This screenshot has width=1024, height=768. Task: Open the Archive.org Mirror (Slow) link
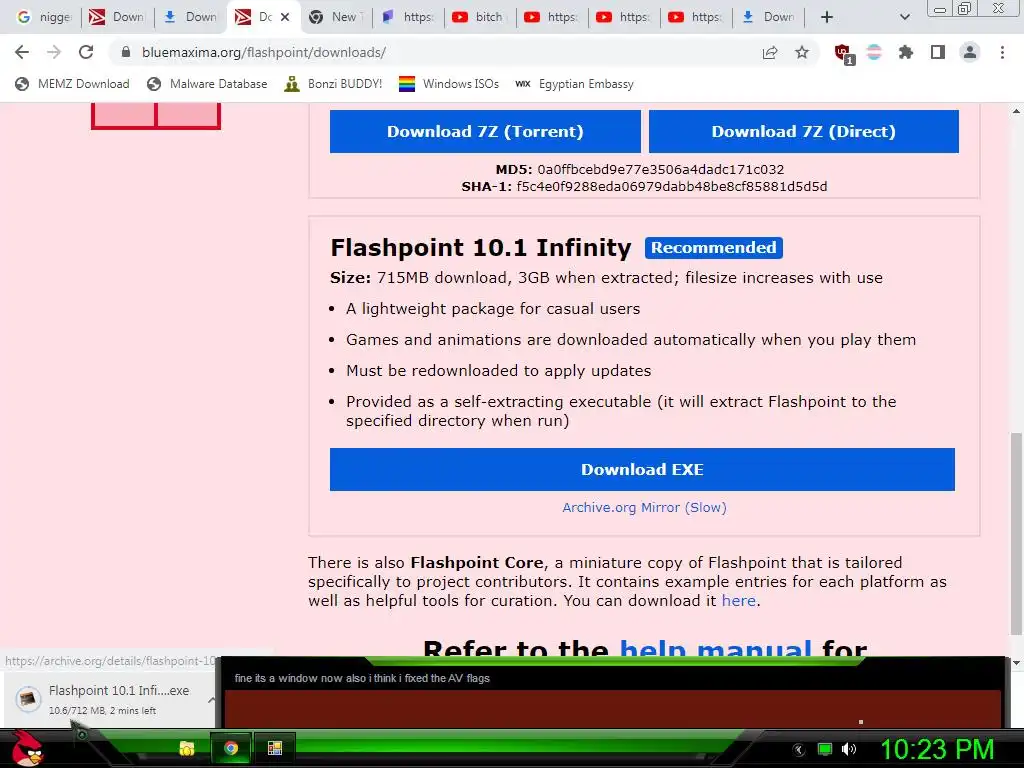(x=645, y=507)
